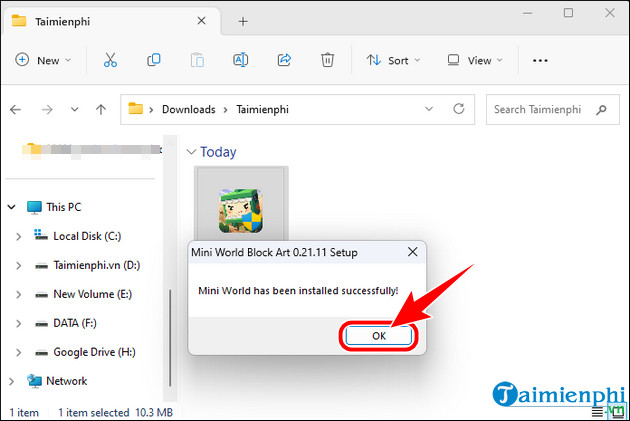Select Network in navigation pane

(57, 381)
